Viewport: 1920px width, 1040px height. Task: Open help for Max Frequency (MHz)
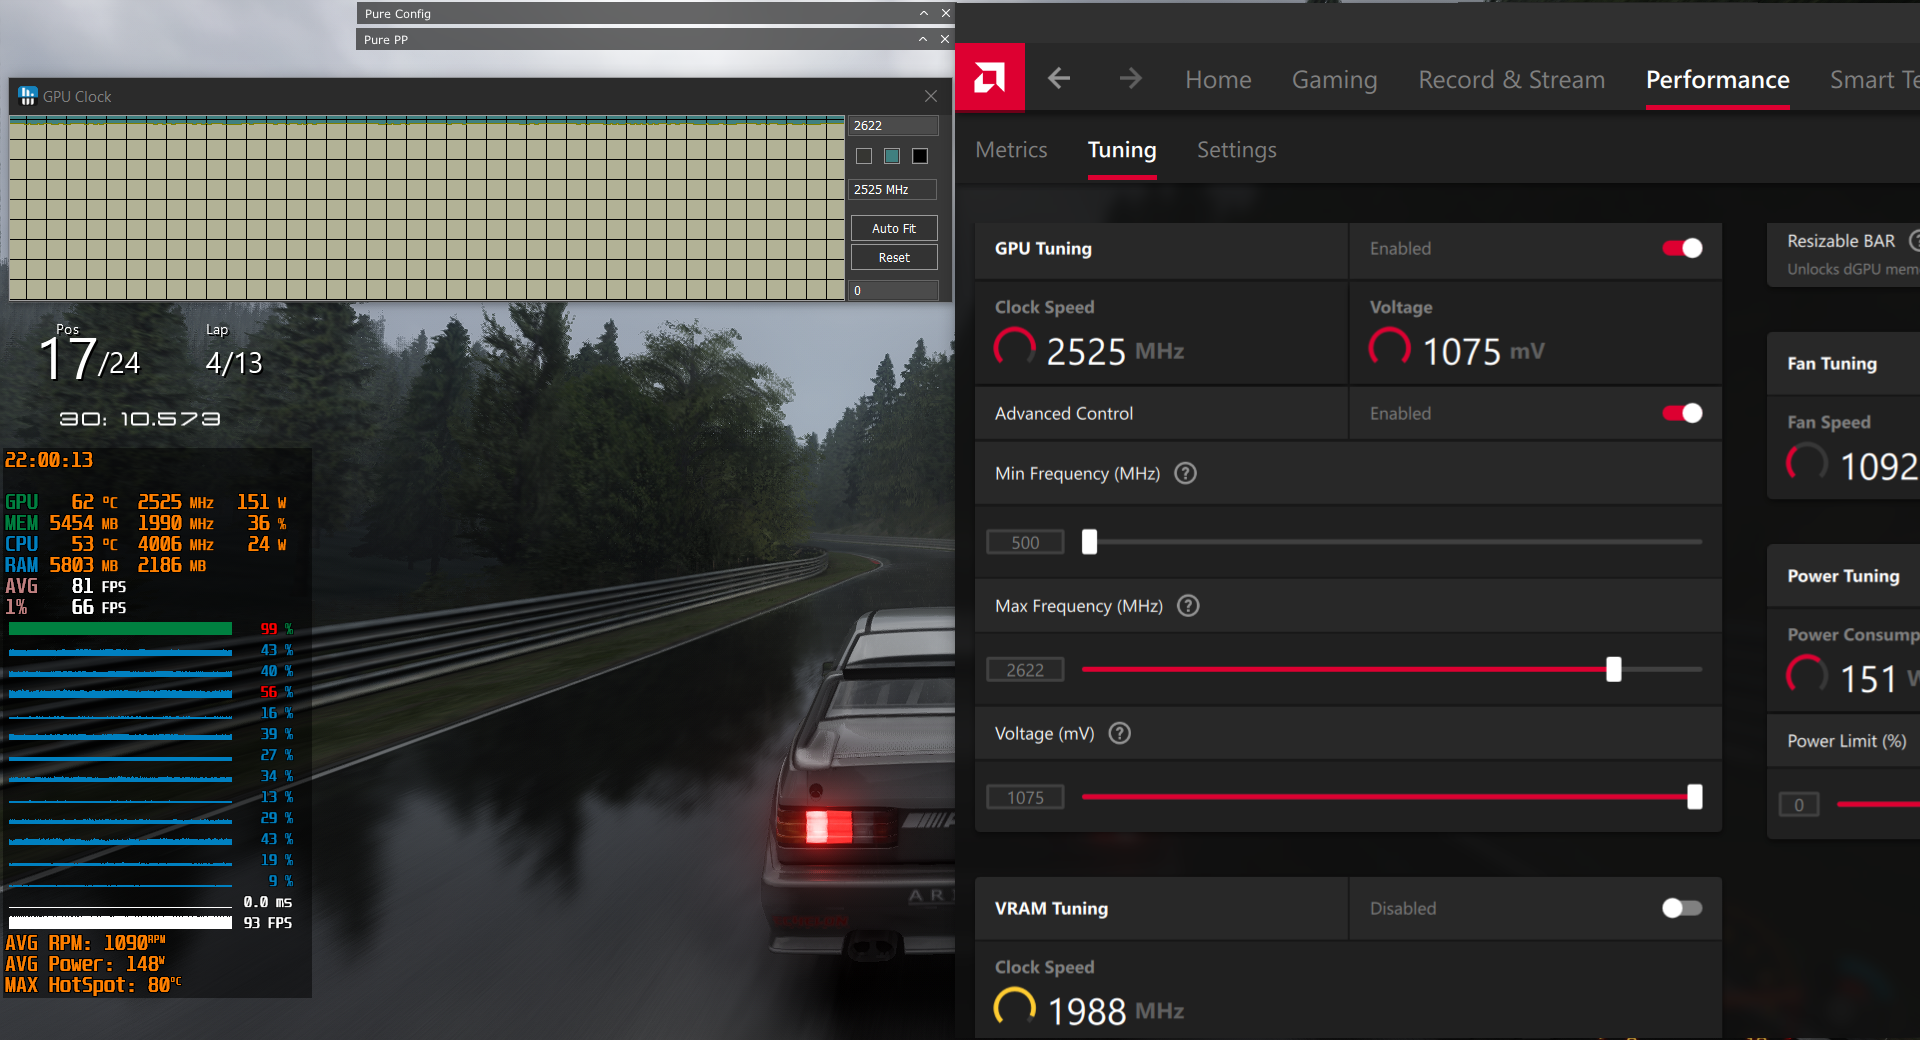click(1188, 606)
